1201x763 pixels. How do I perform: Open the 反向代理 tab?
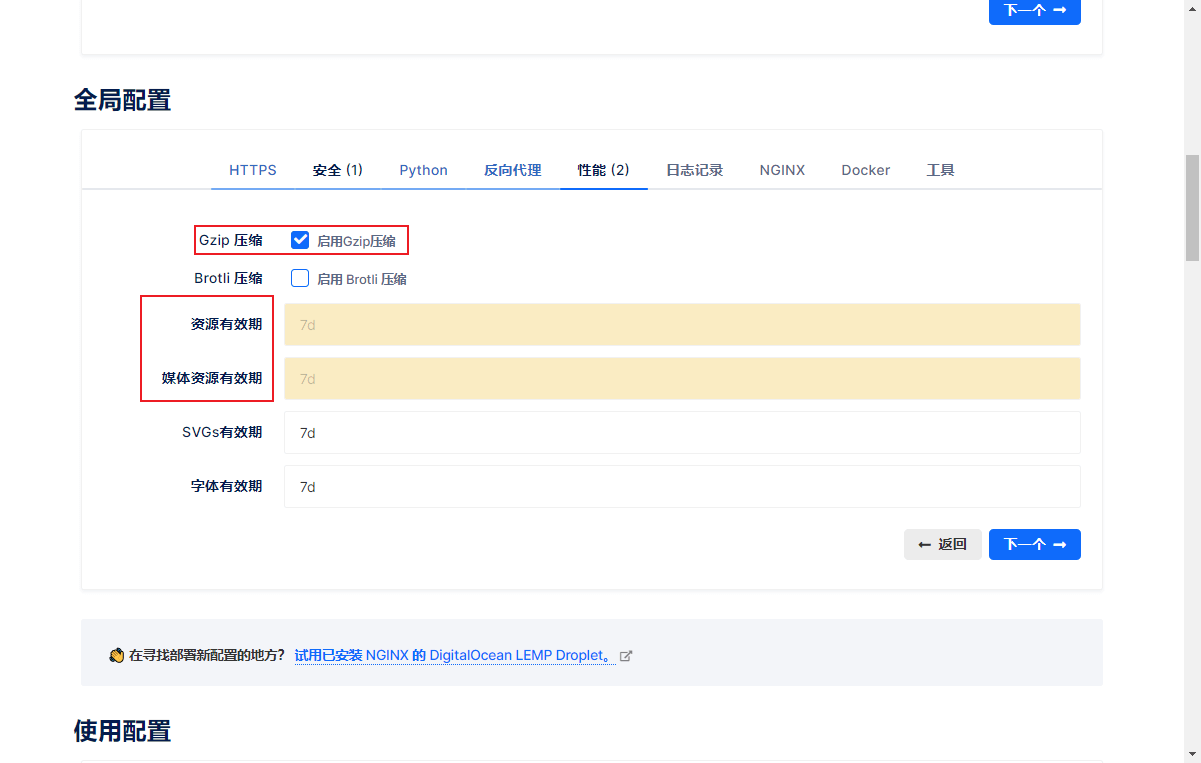(512, 170)
